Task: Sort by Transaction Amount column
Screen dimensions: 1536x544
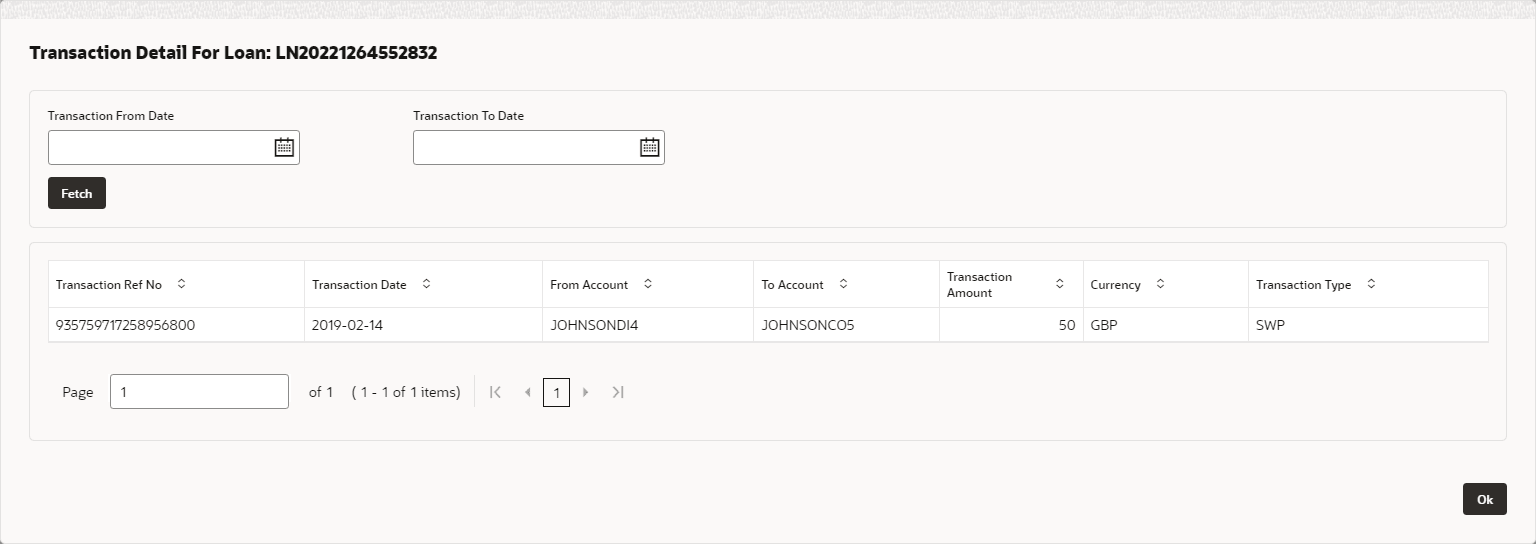Action: [1059, 284]
